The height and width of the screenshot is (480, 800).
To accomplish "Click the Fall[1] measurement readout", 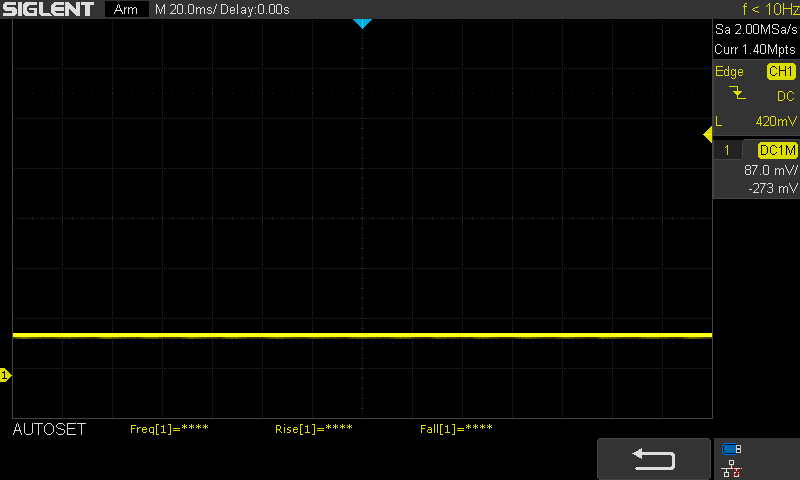I will [456, 429].
